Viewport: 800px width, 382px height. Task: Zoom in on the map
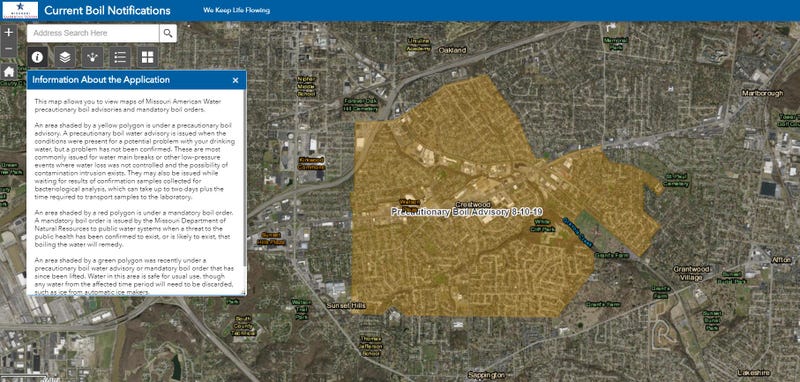(9, 33)
